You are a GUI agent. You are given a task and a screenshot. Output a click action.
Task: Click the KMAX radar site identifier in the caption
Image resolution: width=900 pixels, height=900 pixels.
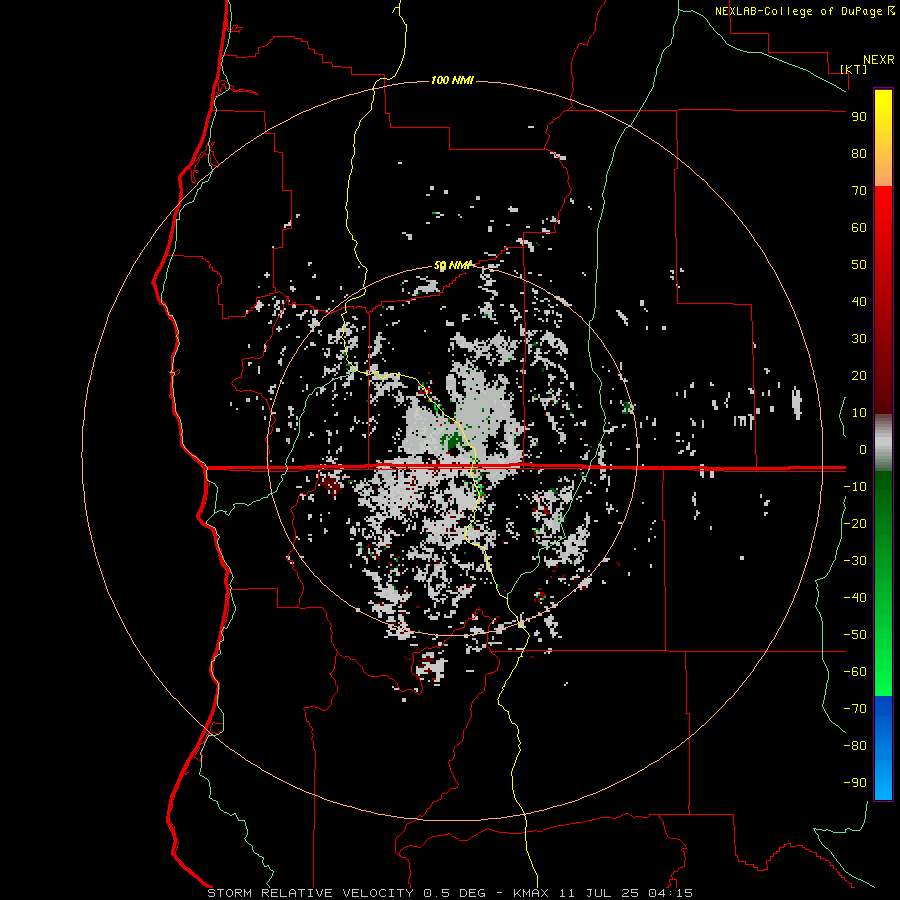531,893
